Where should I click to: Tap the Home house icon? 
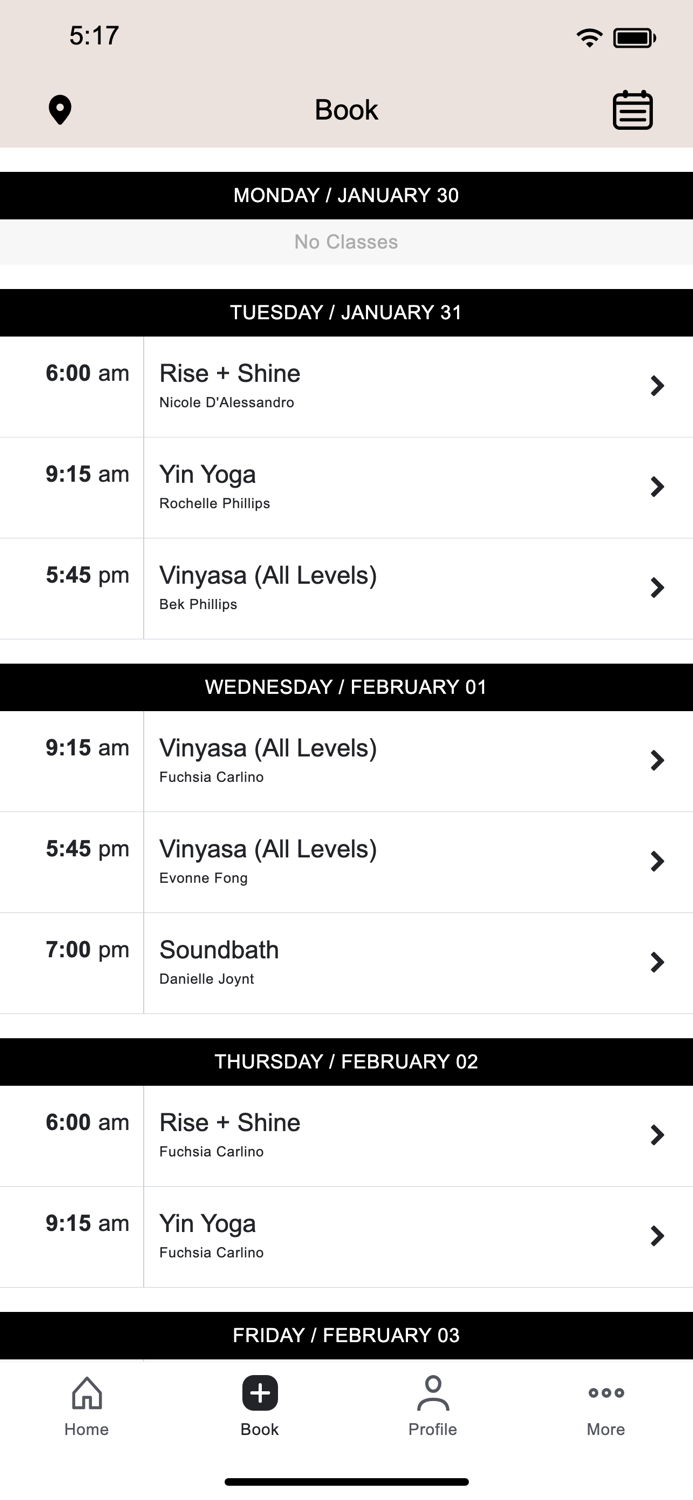[87, 1392]
